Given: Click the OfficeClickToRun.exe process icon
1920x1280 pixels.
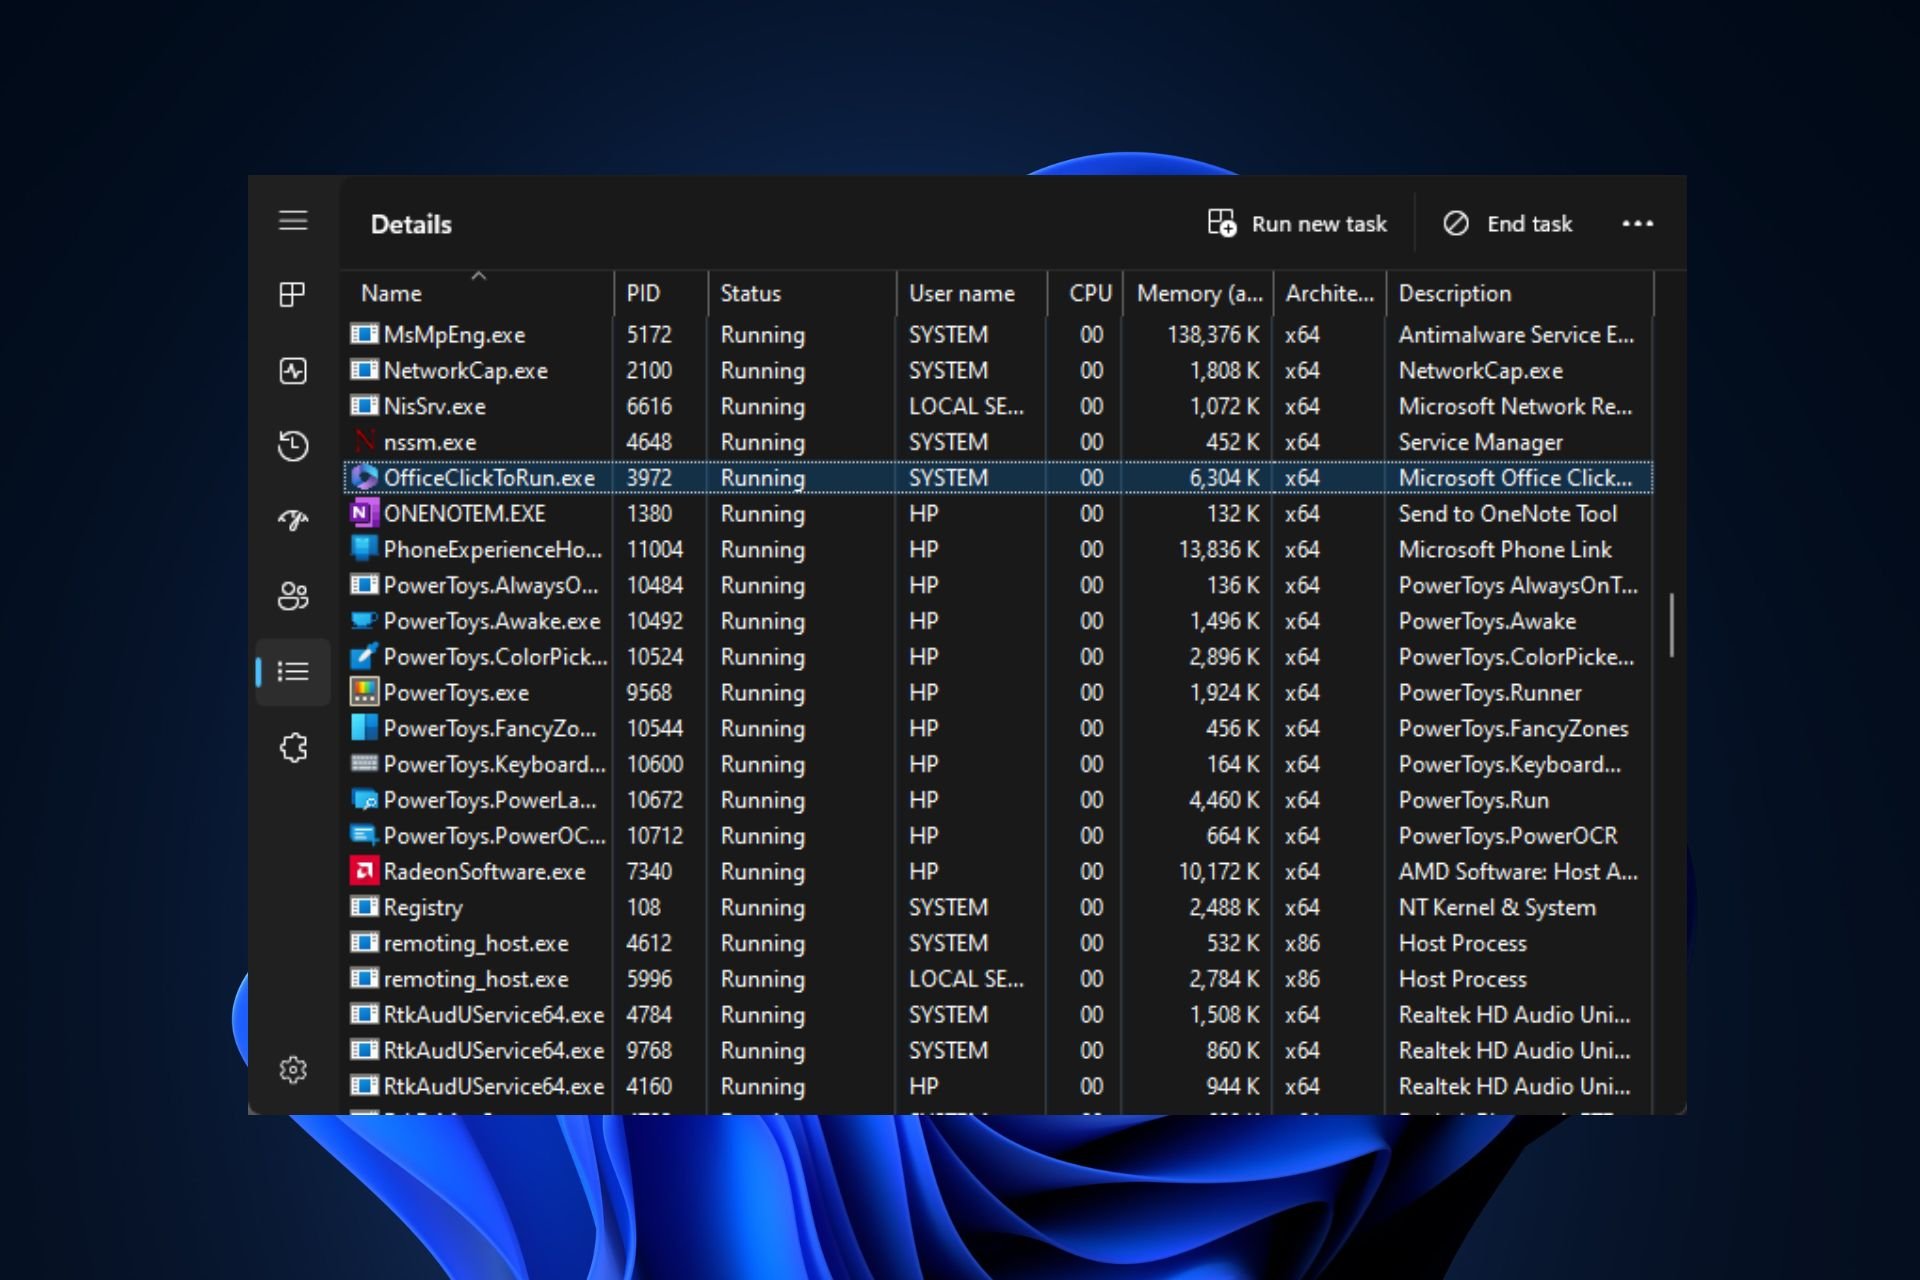Looking at the screenshot, I should click(x=364, y=478).
